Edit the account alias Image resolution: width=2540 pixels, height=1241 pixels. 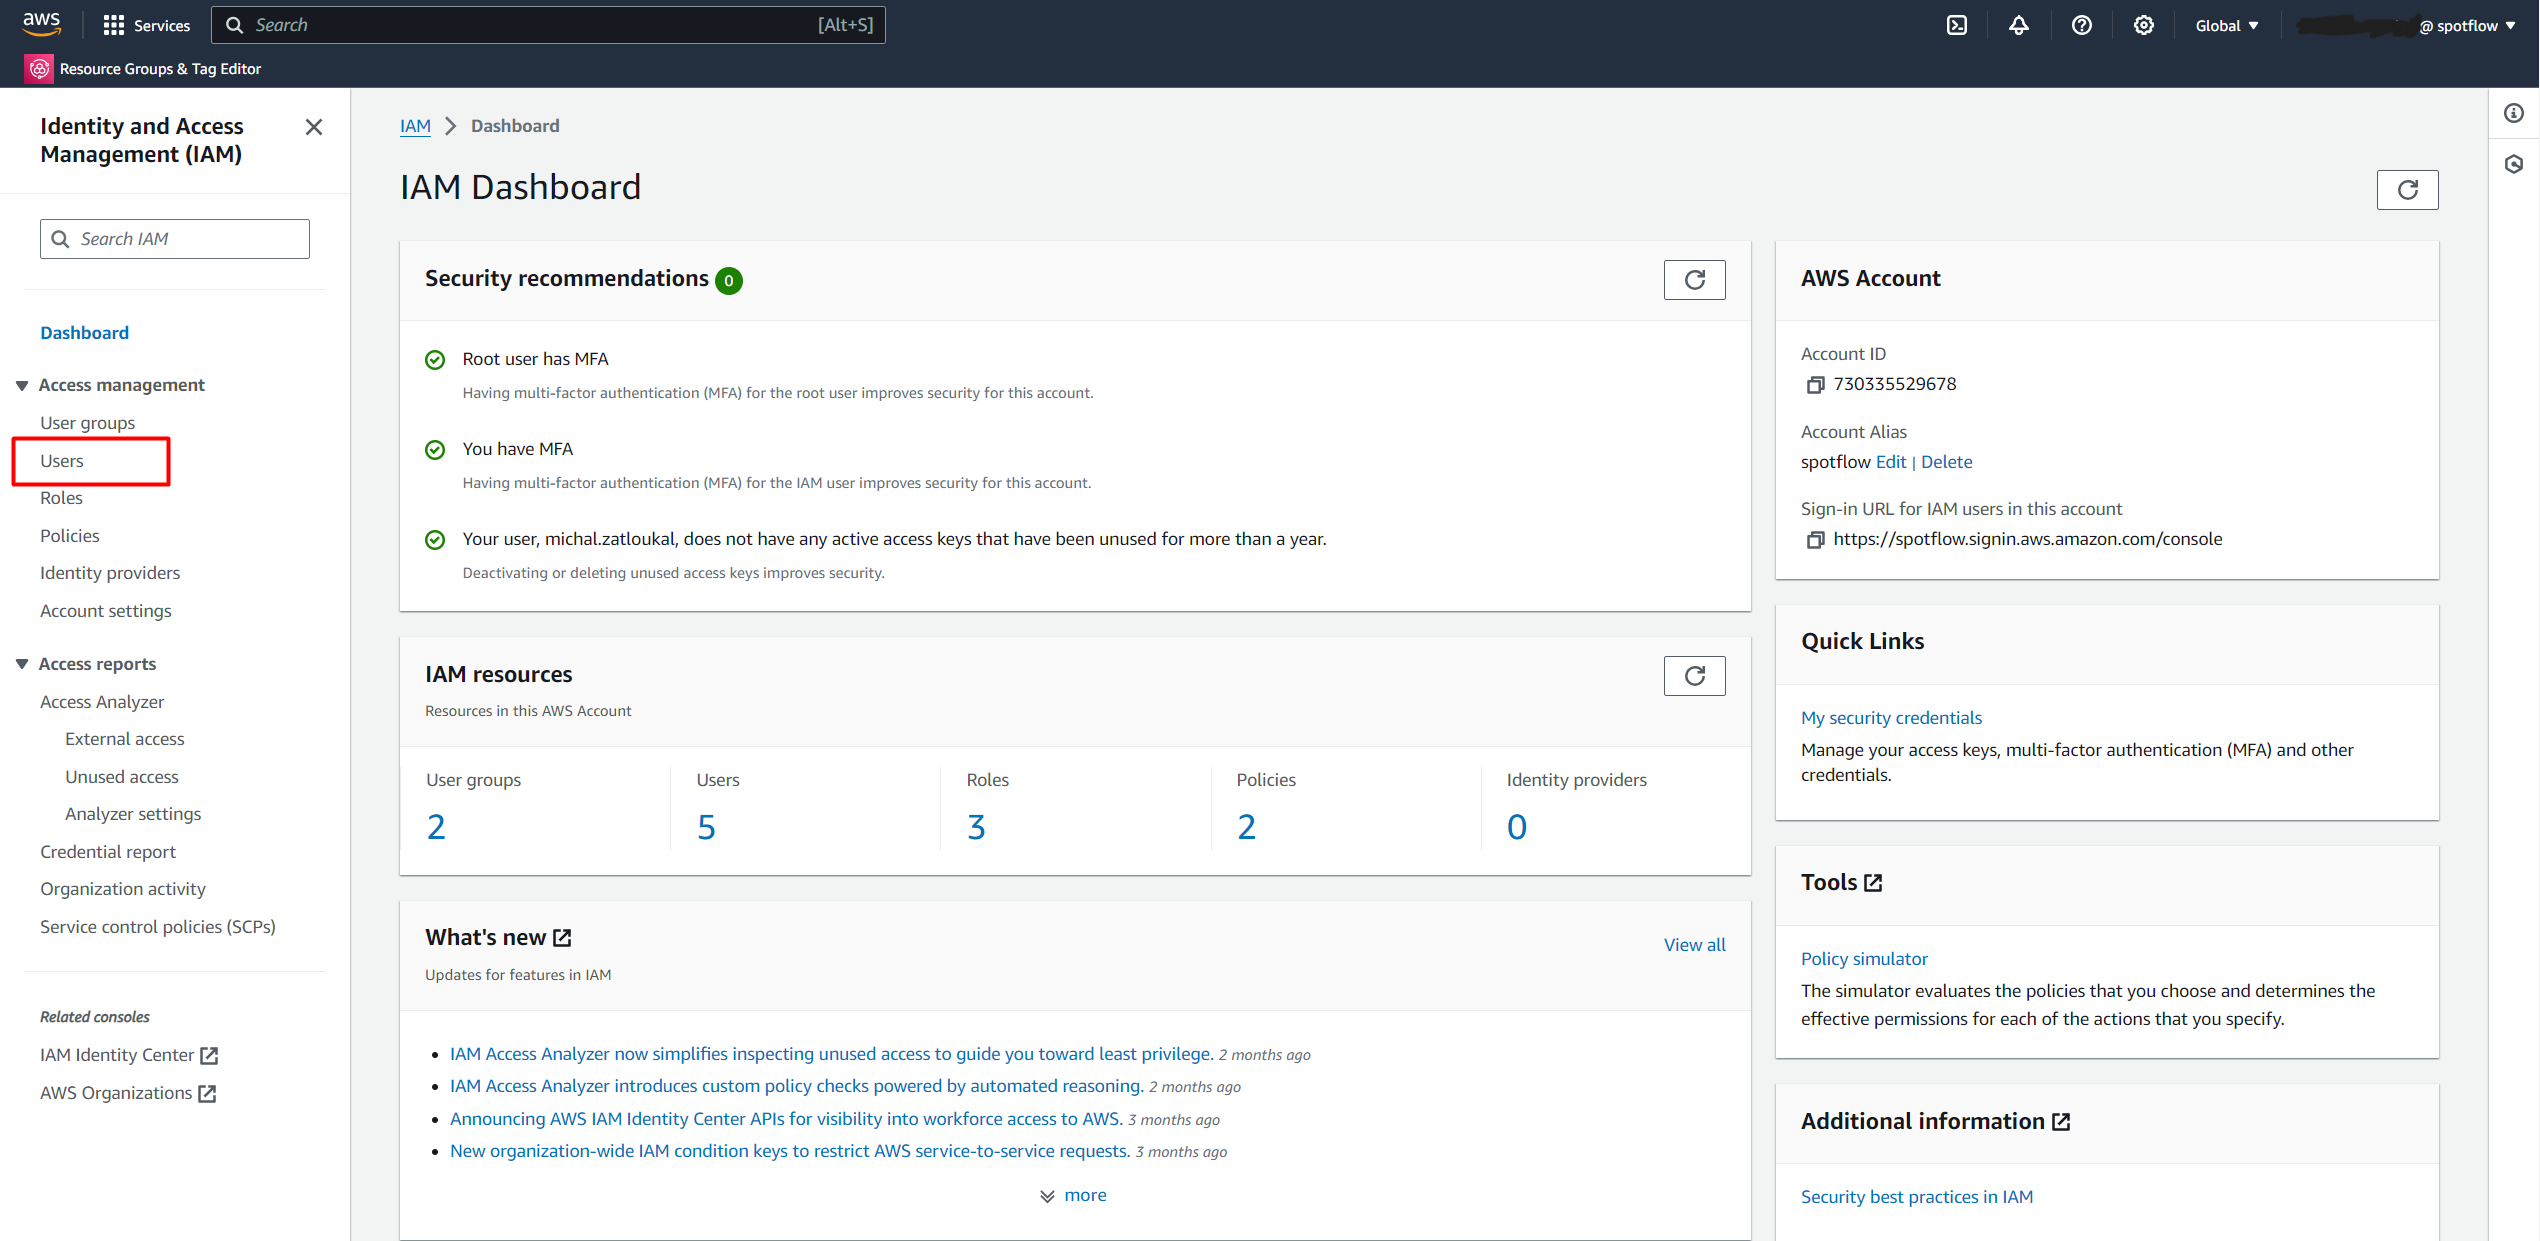(1891, 462)
